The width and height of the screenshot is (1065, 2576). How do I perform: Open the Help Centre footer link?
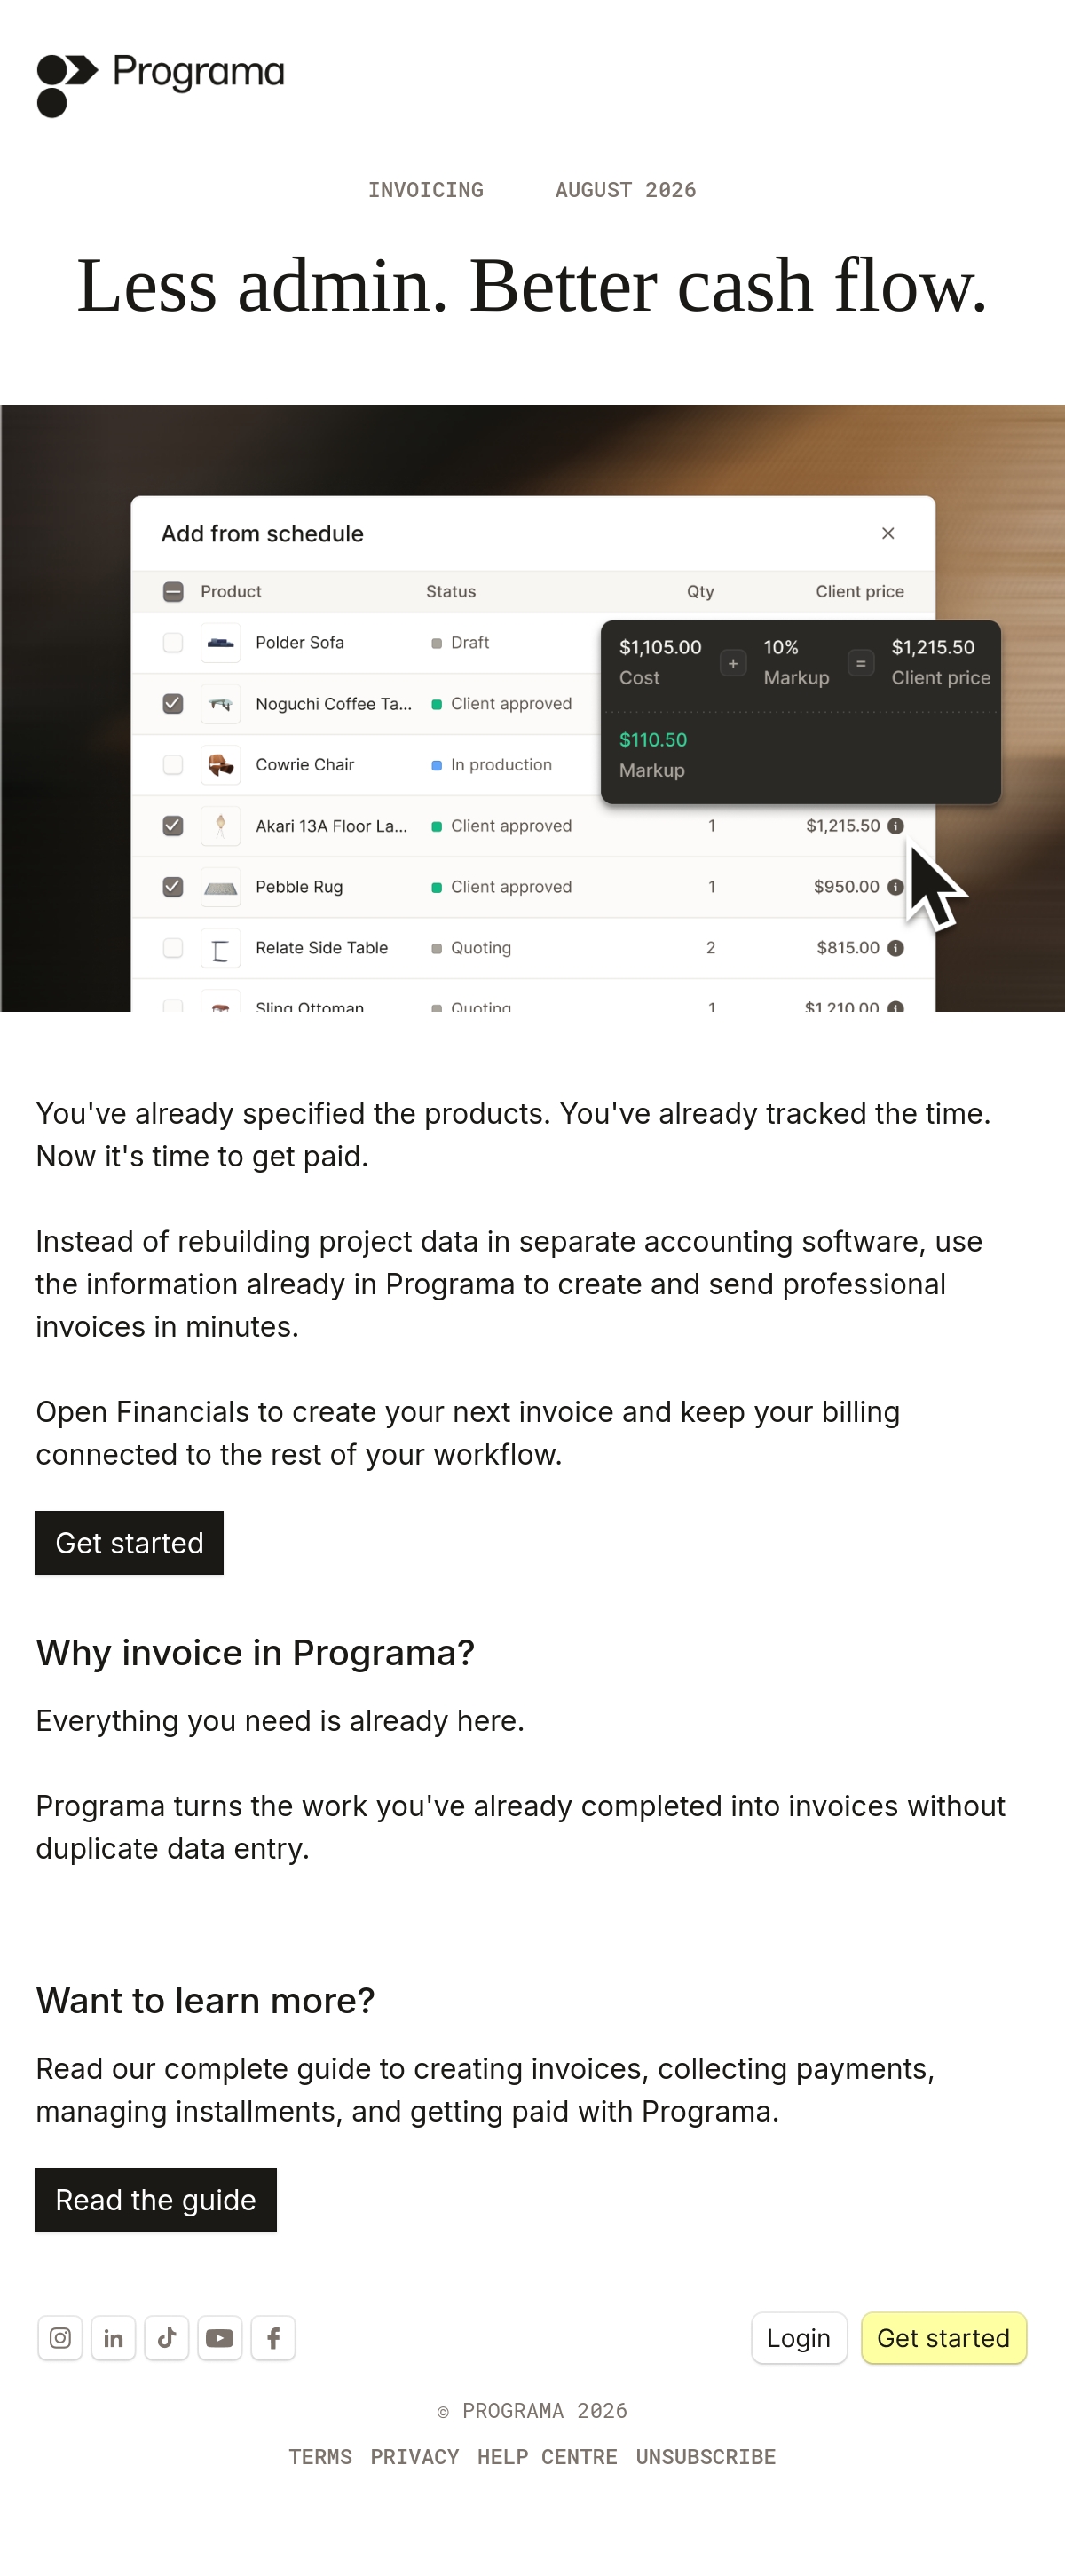point(547,2457)
